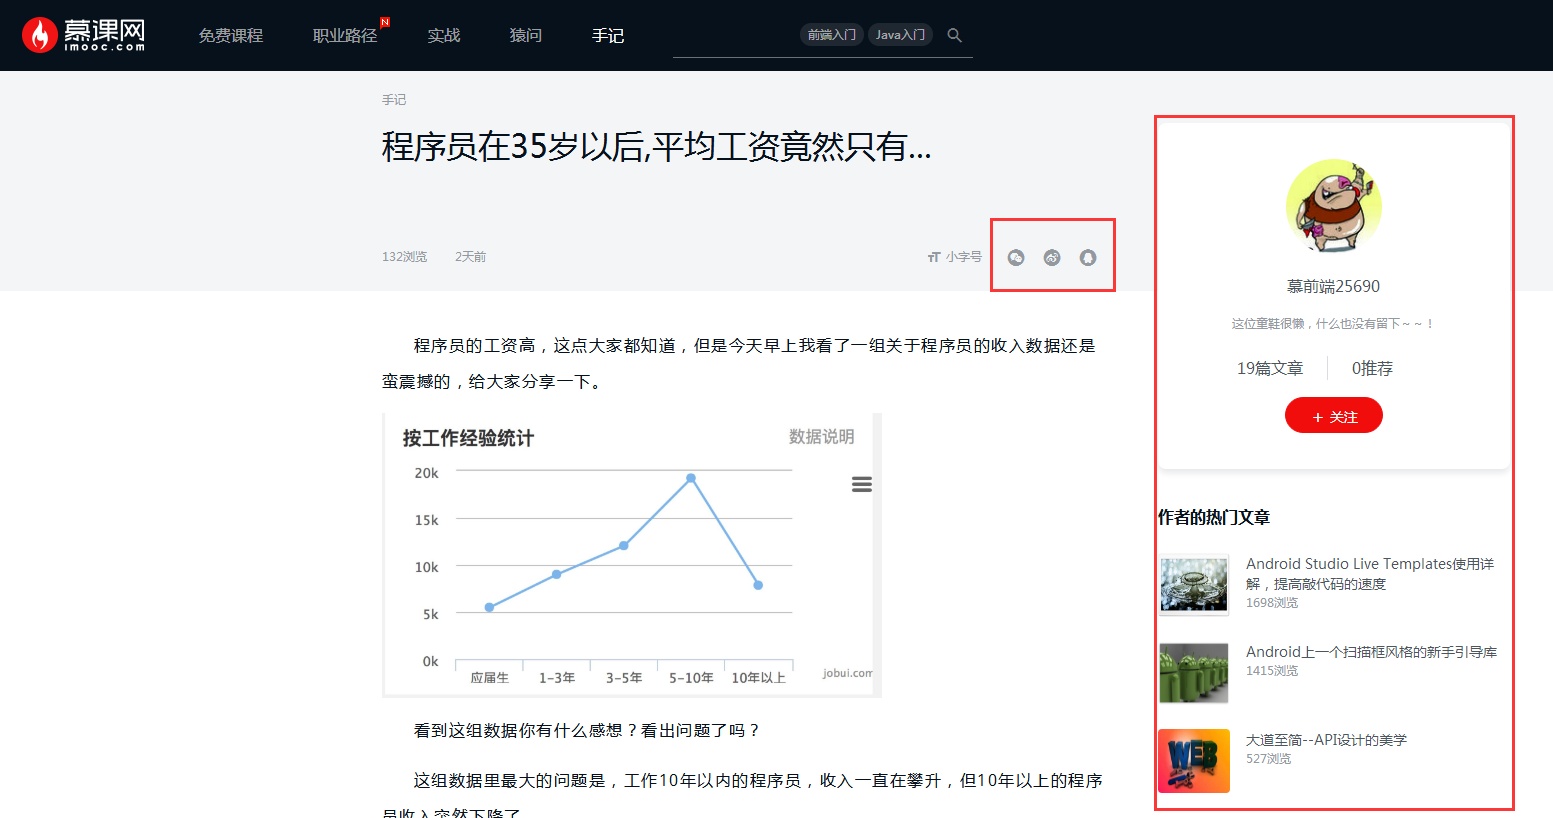This screenshot has height=818, width=1553.
Task: Click the WEB article thumbnail
Action: (x=1193, y=761)
